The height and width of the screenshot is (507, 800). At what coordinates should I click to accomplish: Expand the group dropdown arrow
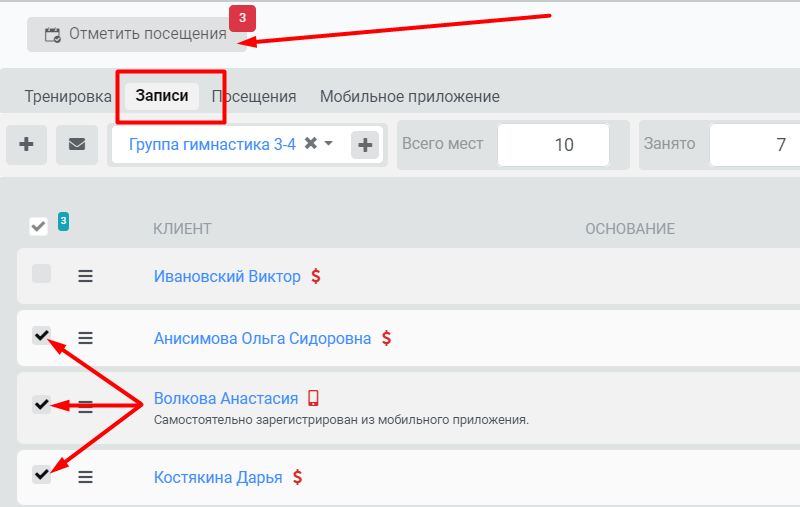(x=329, y=143)
